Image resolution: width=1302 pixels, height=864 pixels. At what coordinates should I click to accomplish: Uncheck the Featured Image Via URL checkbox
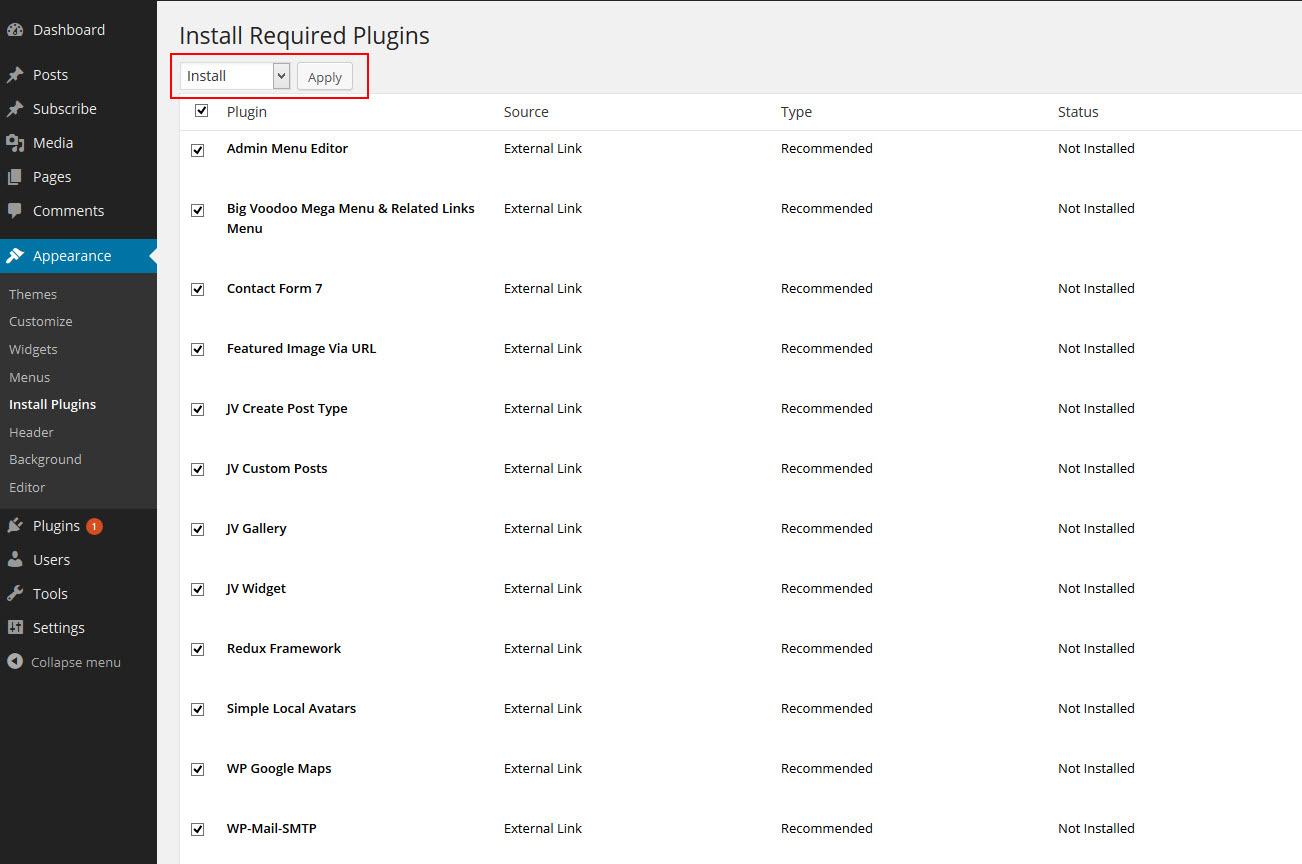pyautogui.click(x=197, y=350)
